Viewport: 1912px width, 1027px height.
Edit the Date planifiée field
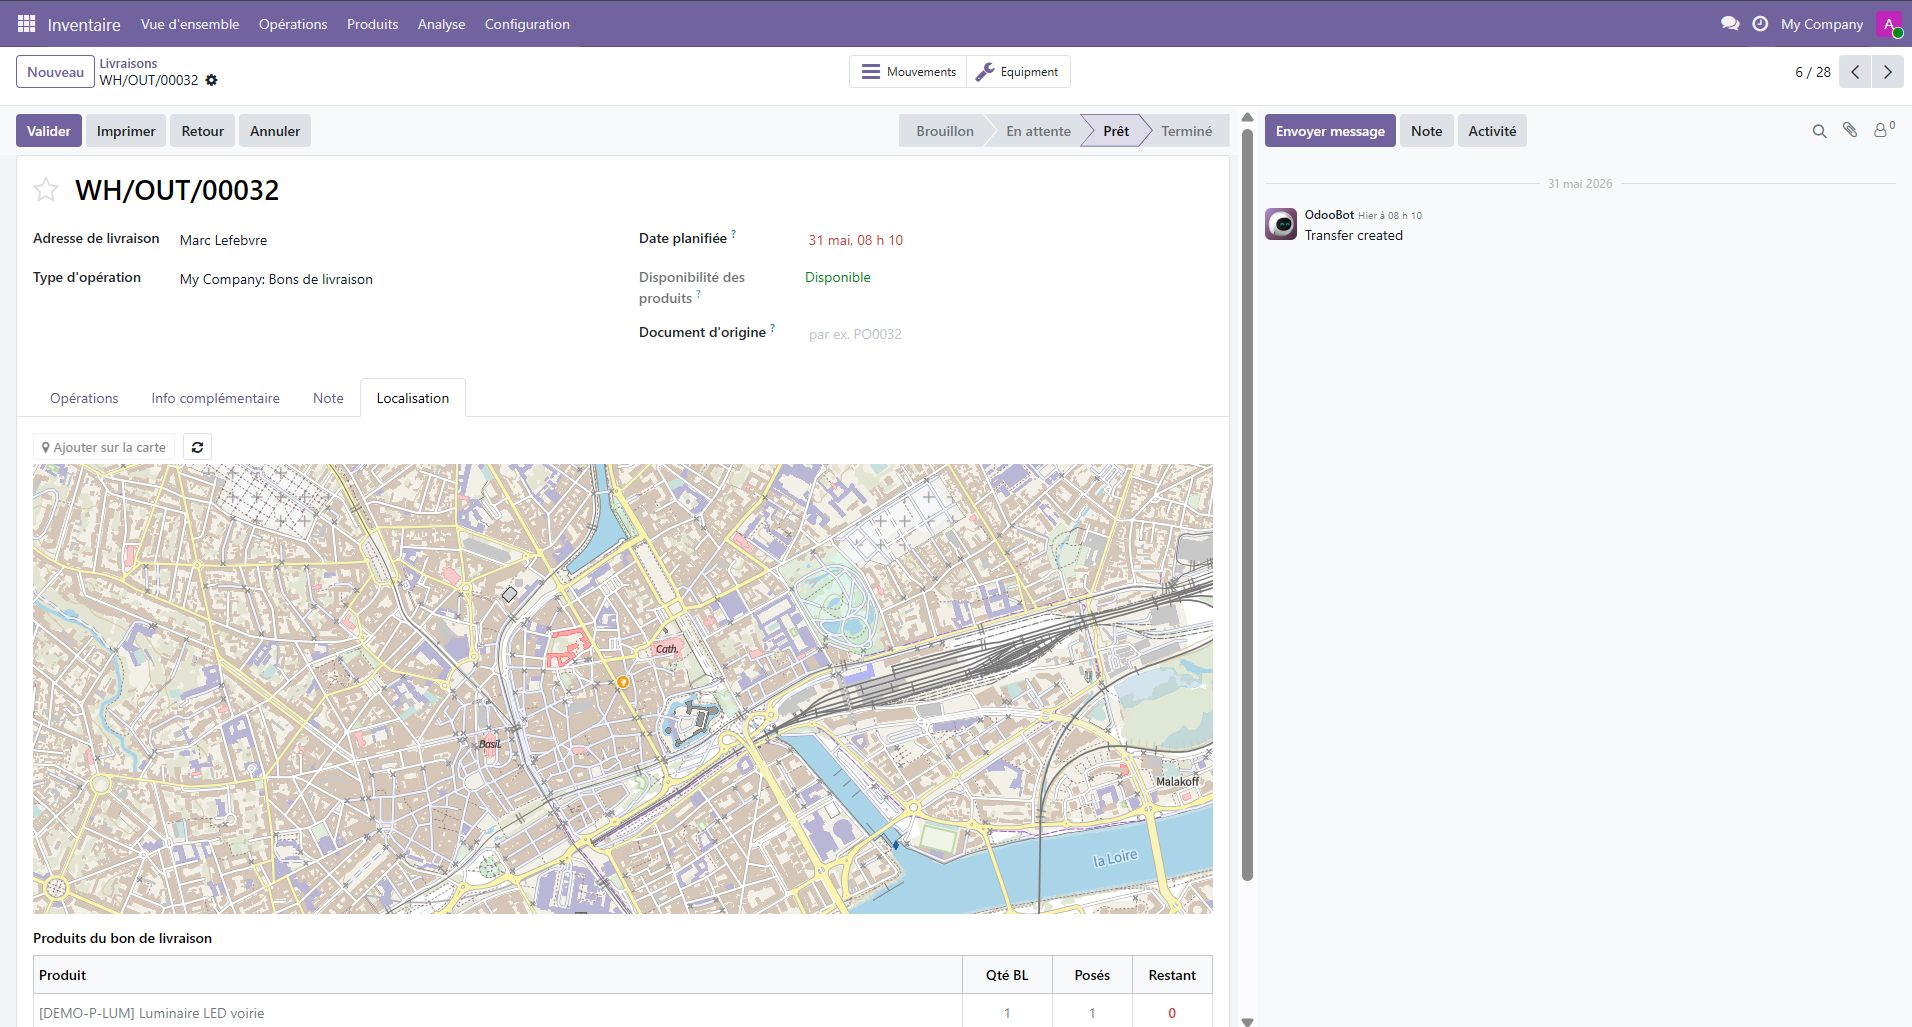tap(1006, 240)
